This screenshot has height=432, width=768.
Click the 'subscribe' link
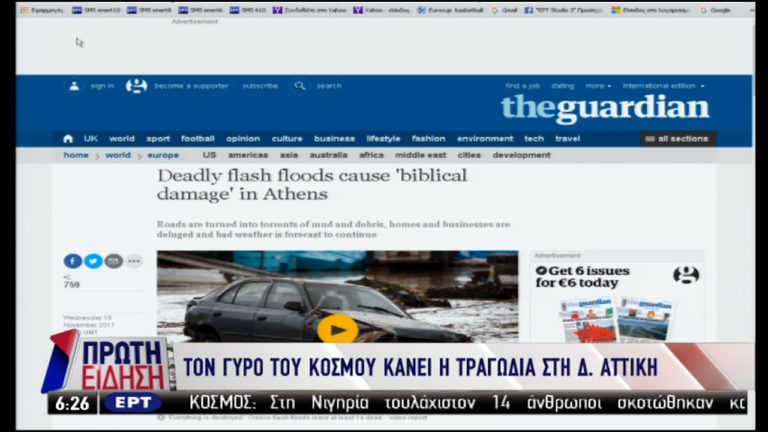tap(260, 86)
